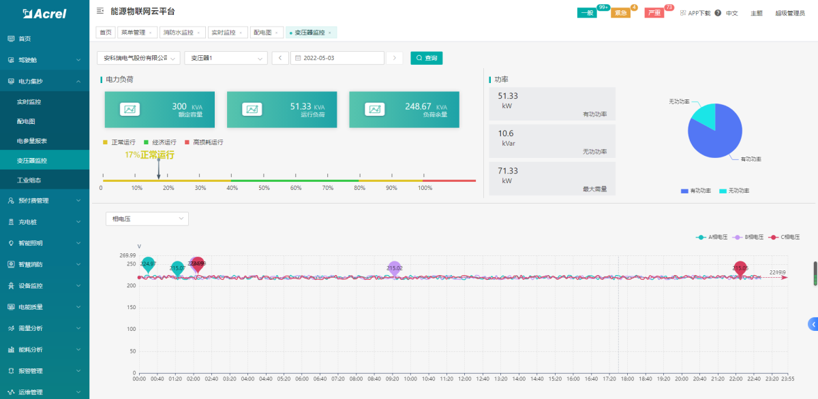Open the 紧急 alarm badge button
The width and height of the screenshot is (818, 399).
621,13
